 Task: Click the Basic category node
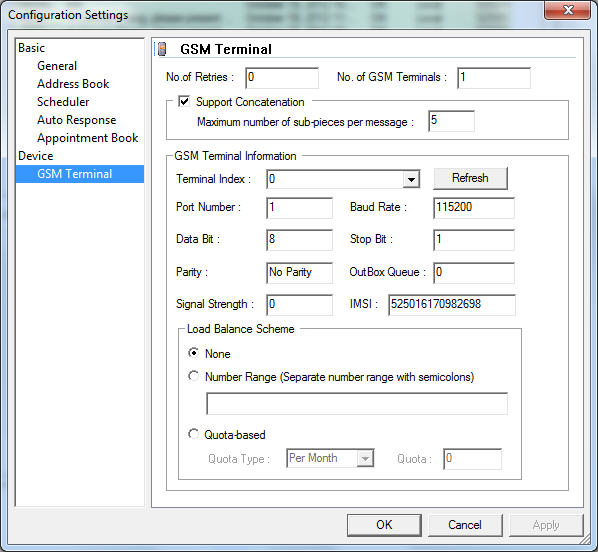[x=31, y=48]
